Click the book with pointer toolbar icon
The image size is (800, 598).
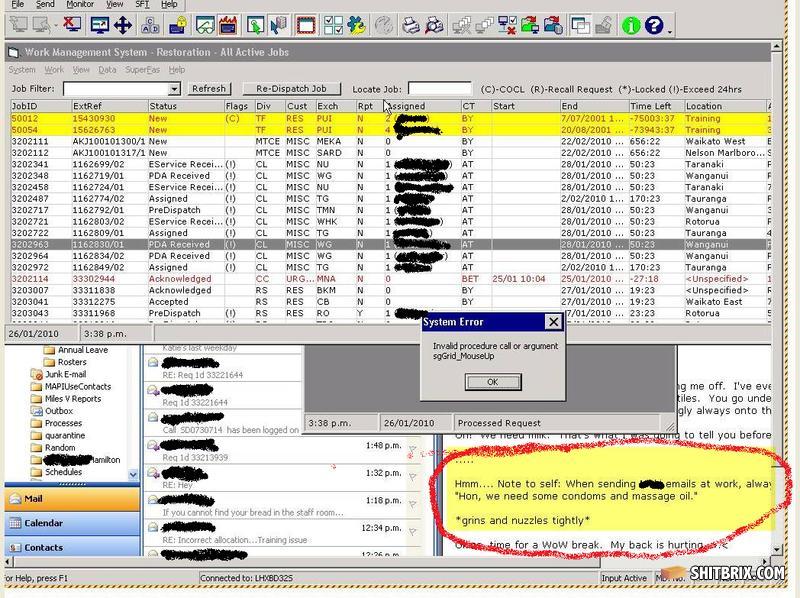pyautogui.click(x=279, y=24)
